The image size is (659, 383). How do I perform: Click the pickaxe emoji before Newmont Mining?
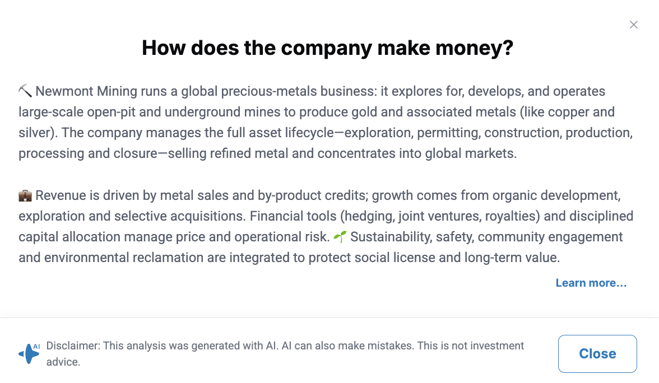pyautogui.click(x=25, y=91)
